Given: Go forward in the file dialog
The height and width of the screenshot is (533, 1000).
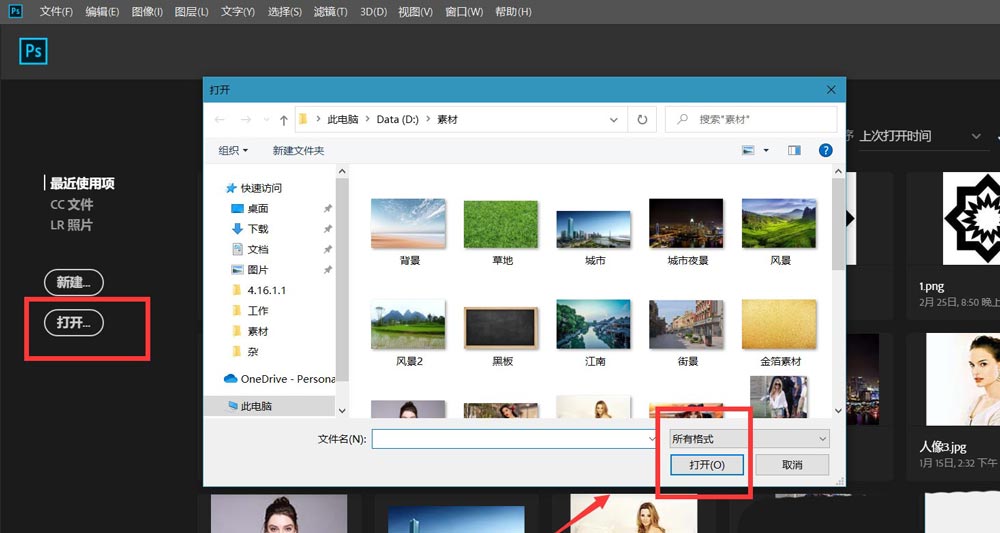Looking at the screenshot, I should pos(246,119).
